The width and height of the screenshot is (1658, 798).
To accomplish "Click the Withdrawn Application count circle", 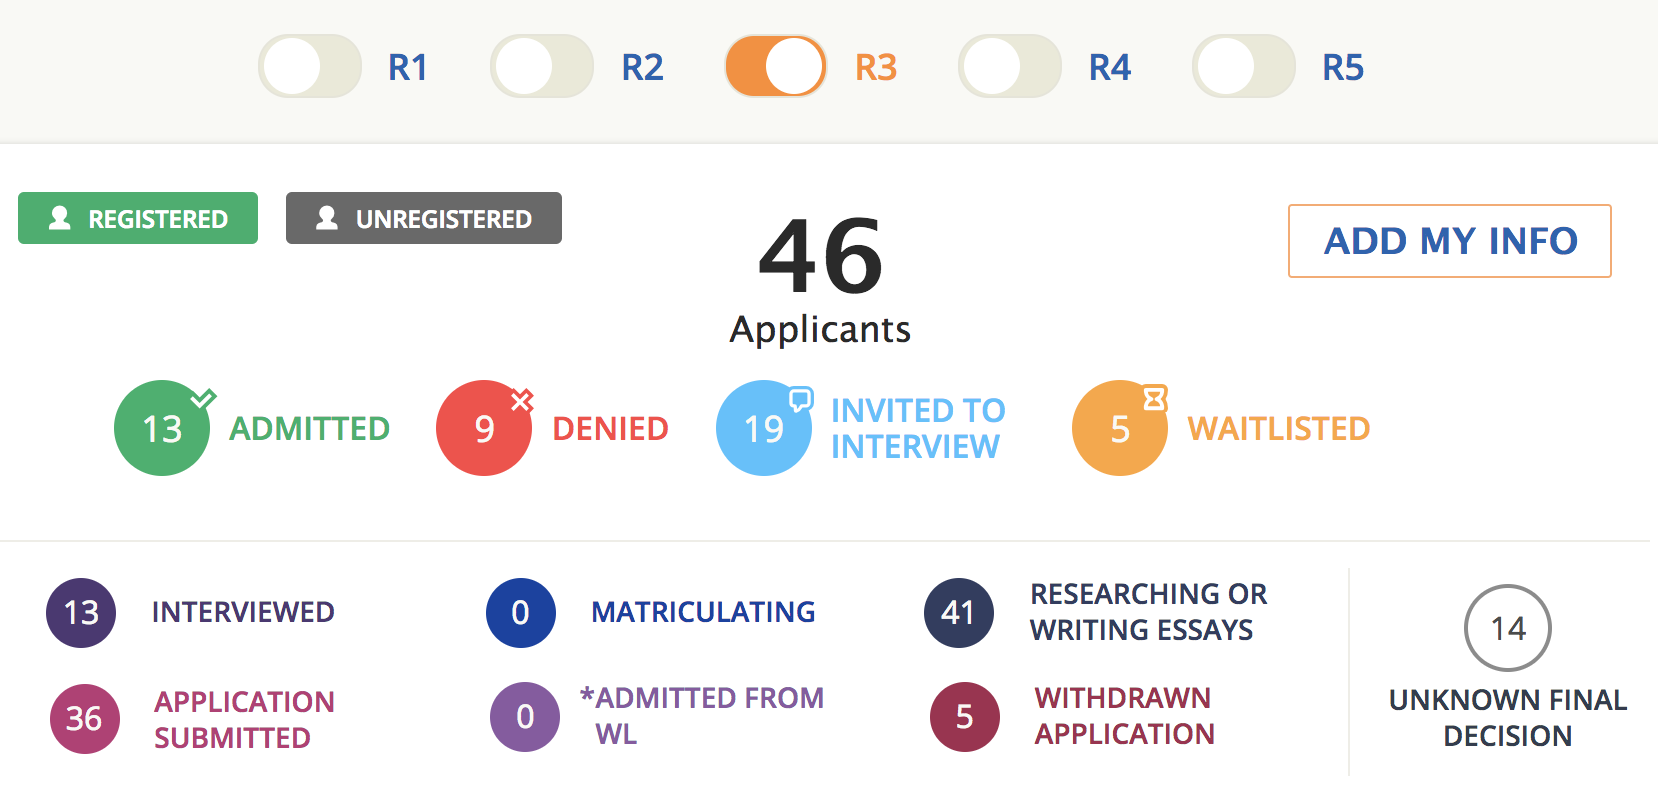I will 965,716.
